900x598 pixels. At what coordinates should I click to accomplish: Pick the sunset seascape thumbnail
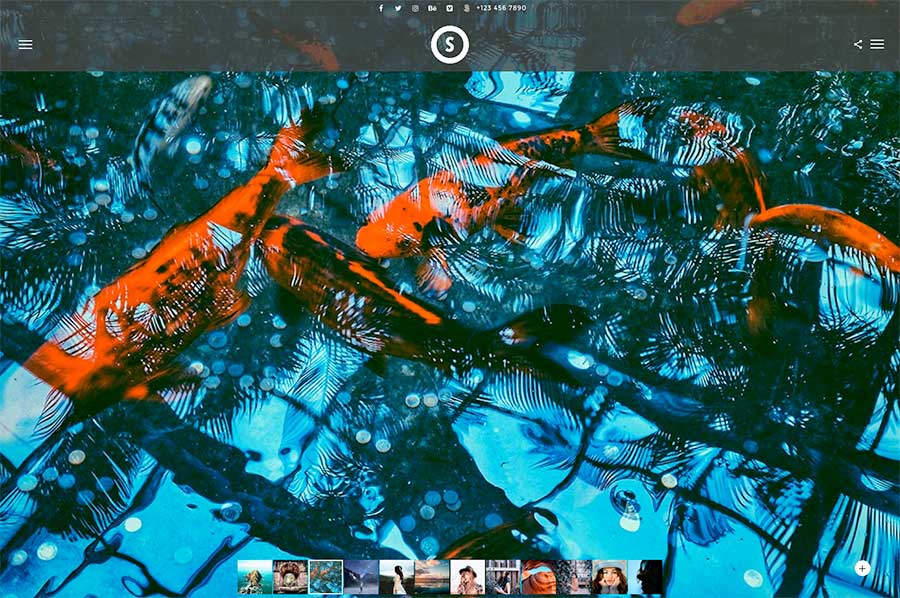click(x=431, y=577)
